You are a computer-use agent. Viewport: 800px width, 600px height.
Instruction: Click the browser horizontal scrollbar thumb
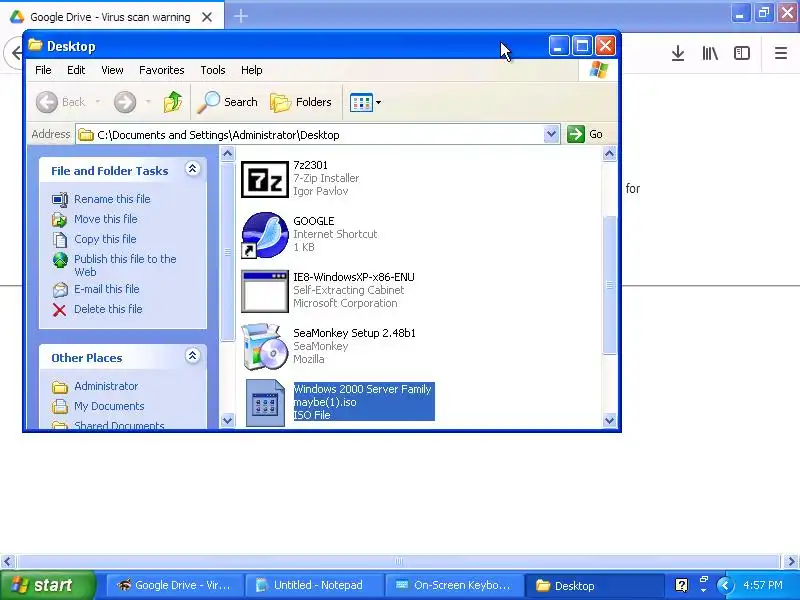point(399,561)
